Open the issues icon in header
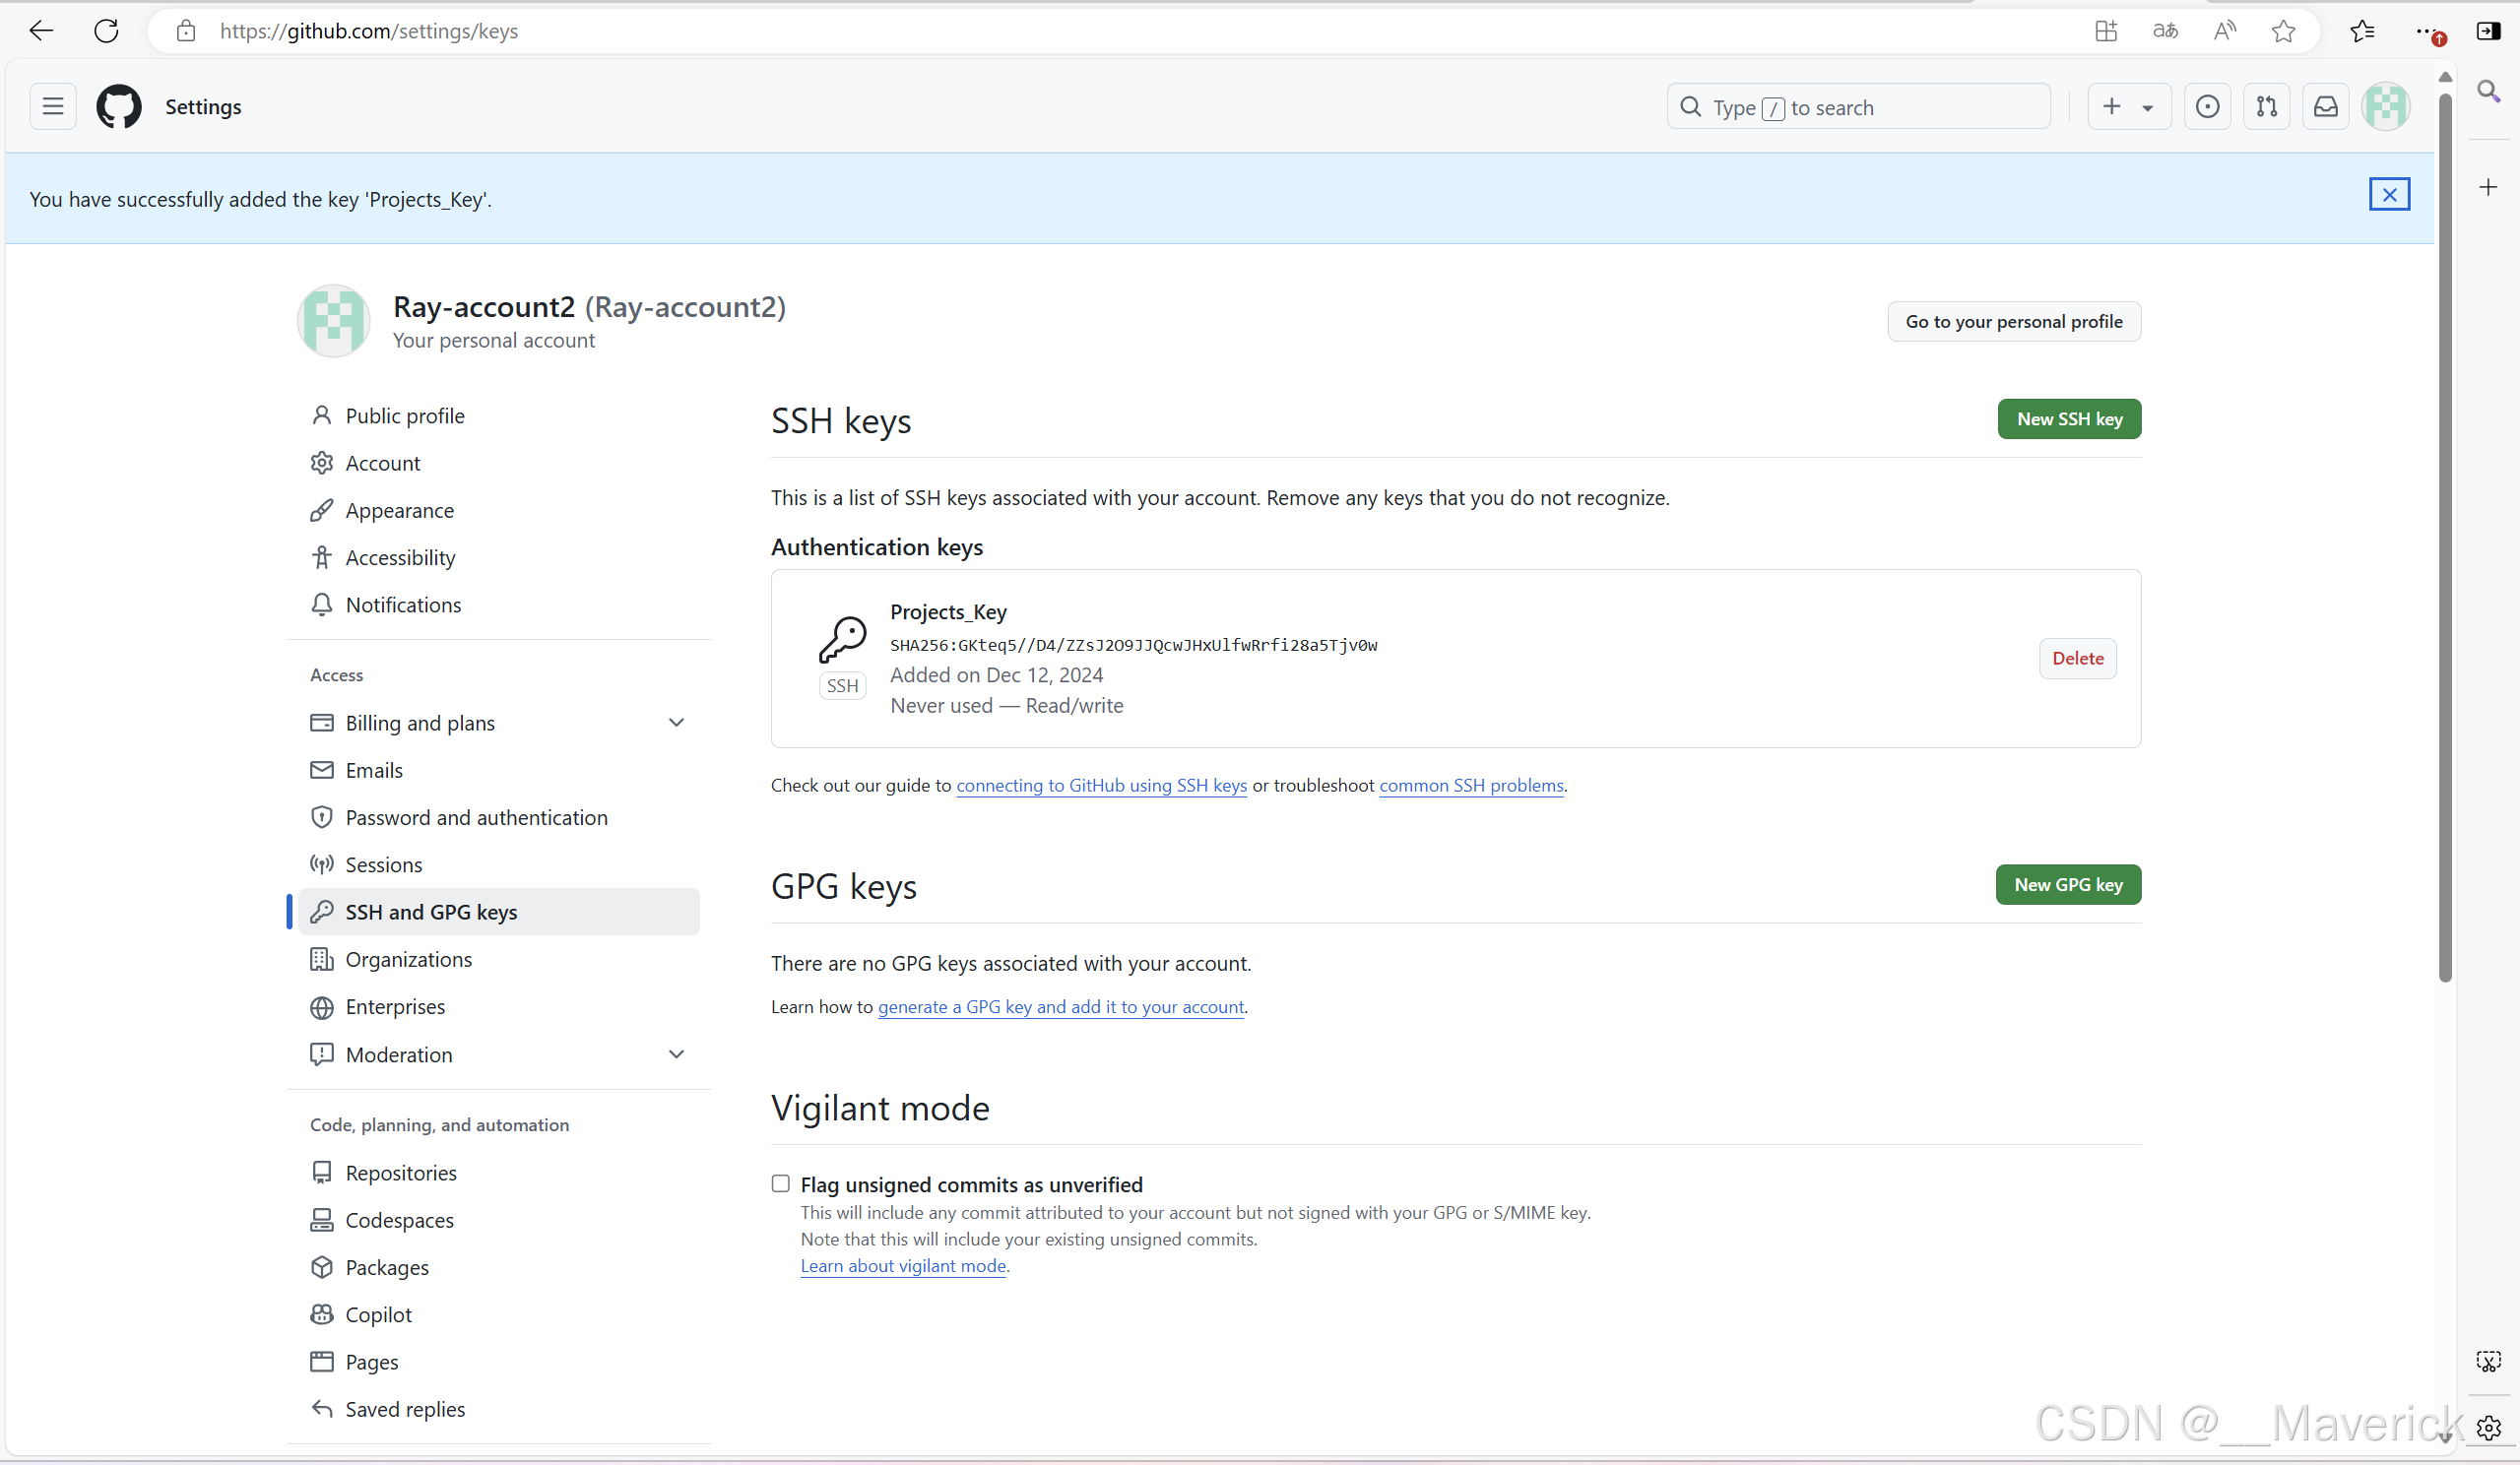The height and width of the screenshot is (1465, 2520). 2207,107
